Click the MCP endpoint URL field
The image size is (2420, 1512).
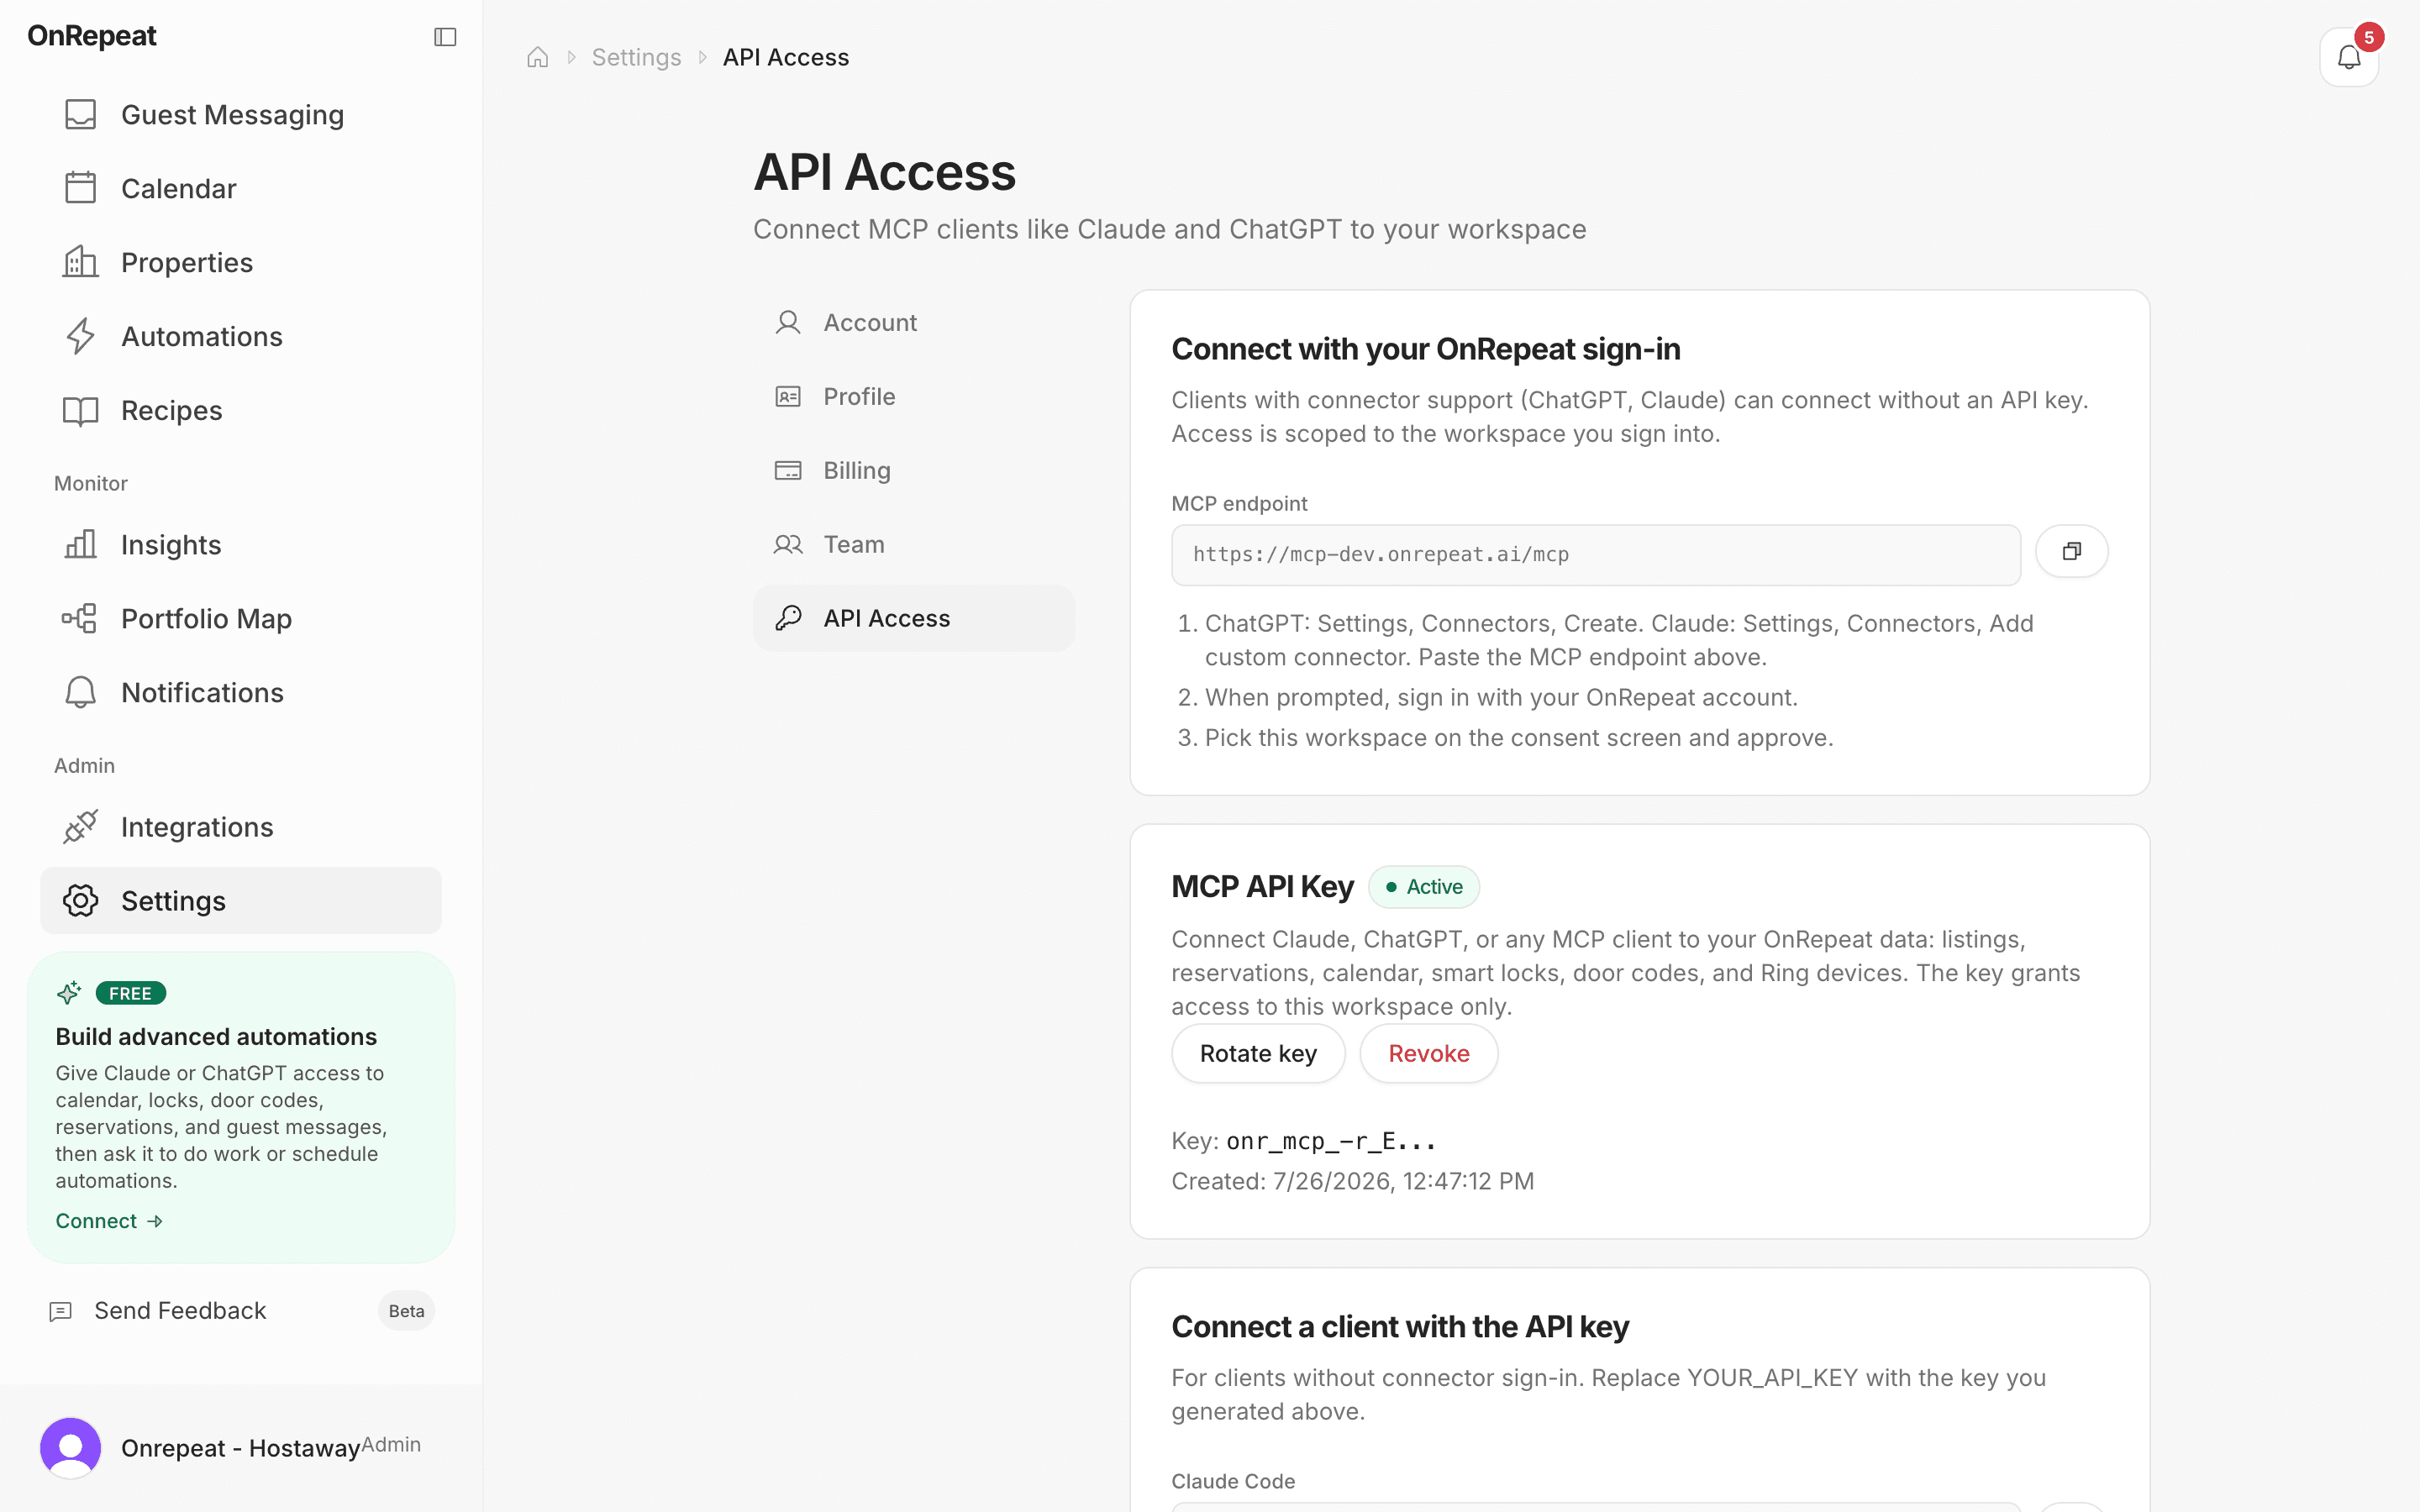click(x=1596, y=555)
